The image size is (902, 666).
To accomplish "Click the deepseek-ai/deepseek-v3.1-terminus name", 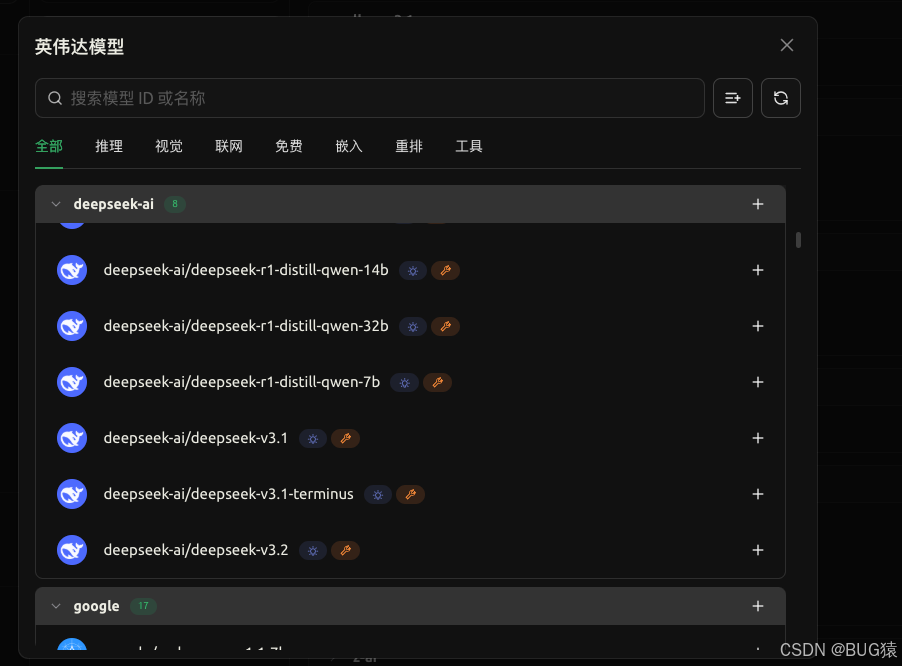I will coord(228,494).
